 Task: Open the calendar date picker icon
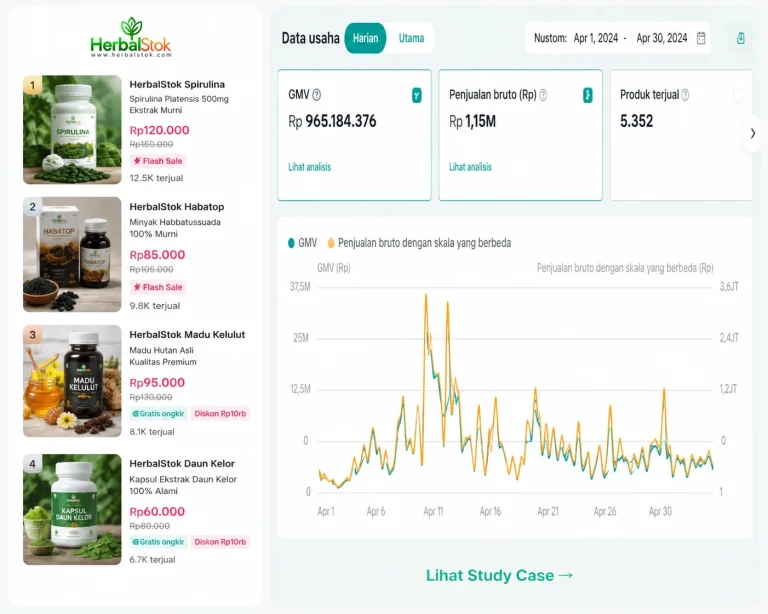[701, 38]
